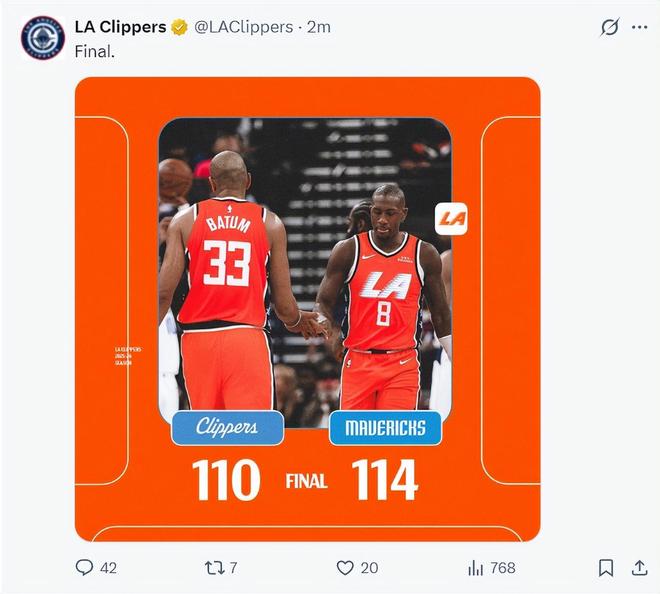Open the final score image

pyautogui.click(x=308, y=309)
